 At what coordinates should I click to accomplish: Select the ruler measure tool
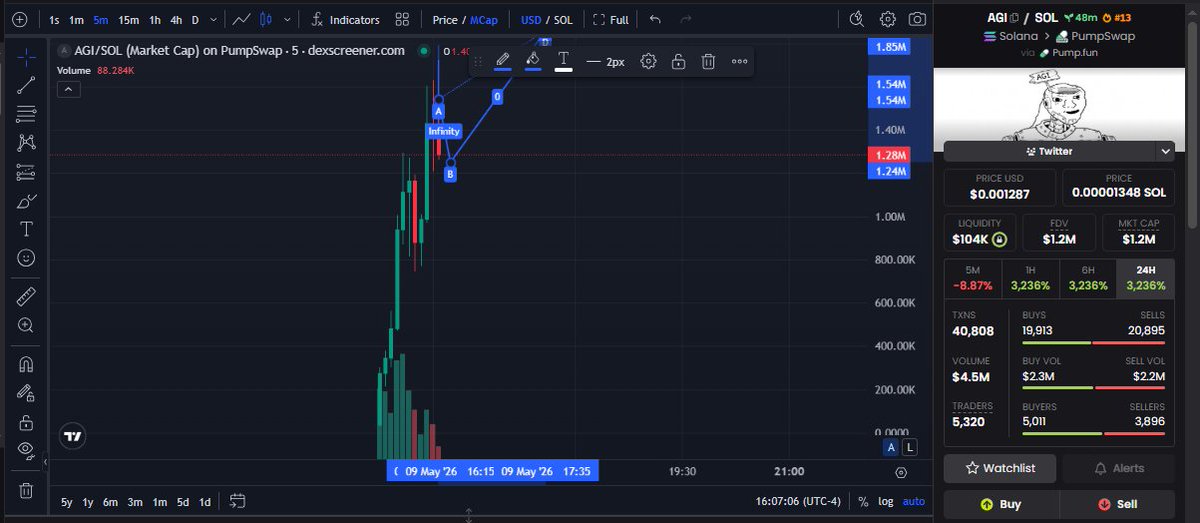pos(26,296)
